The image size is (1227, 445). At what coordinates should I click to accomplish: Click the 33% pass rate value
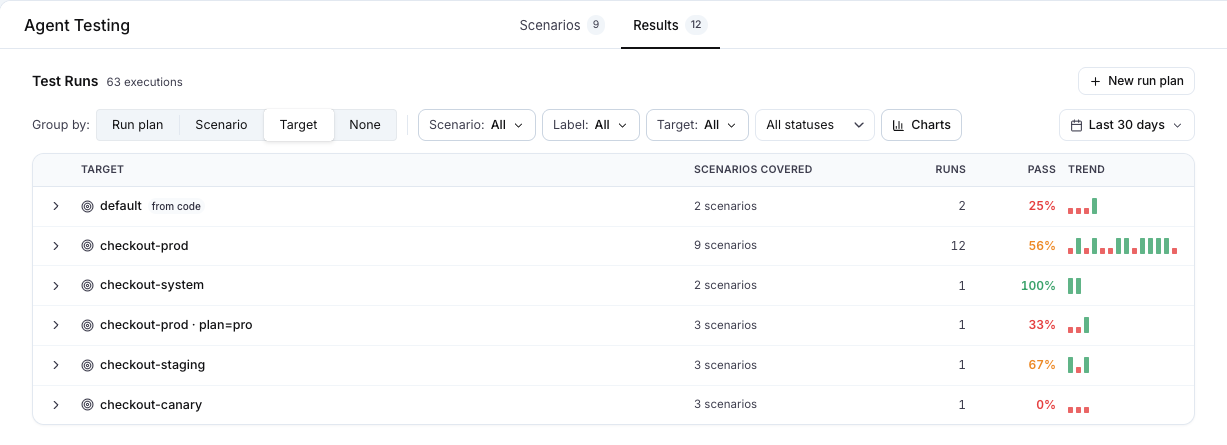click(x=1042, y=325)
